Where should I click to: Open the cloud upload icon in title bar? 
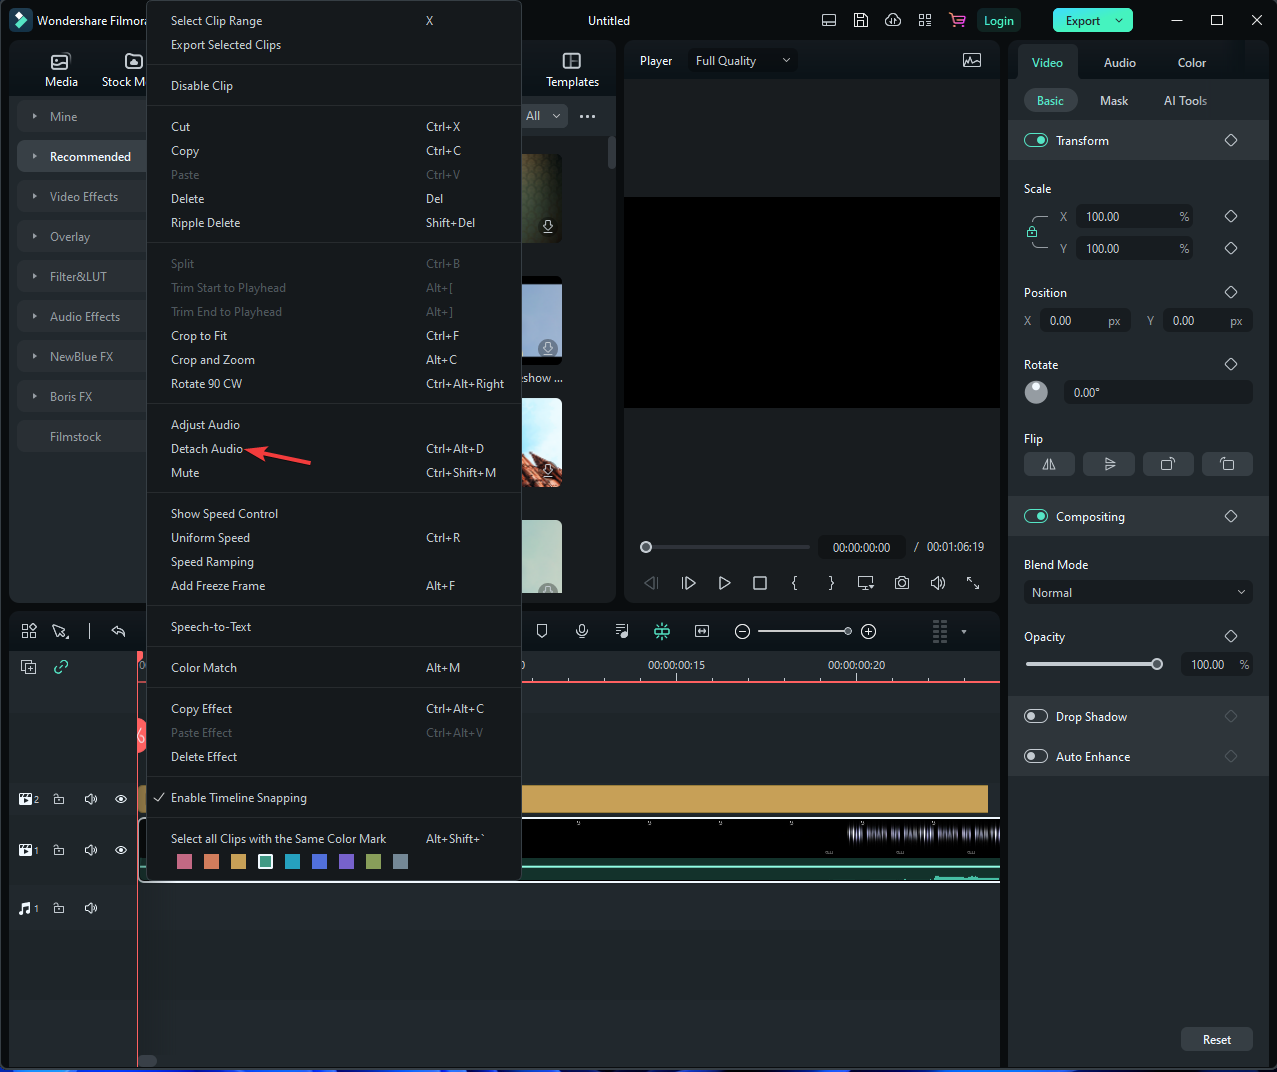(x=893, y=20)
